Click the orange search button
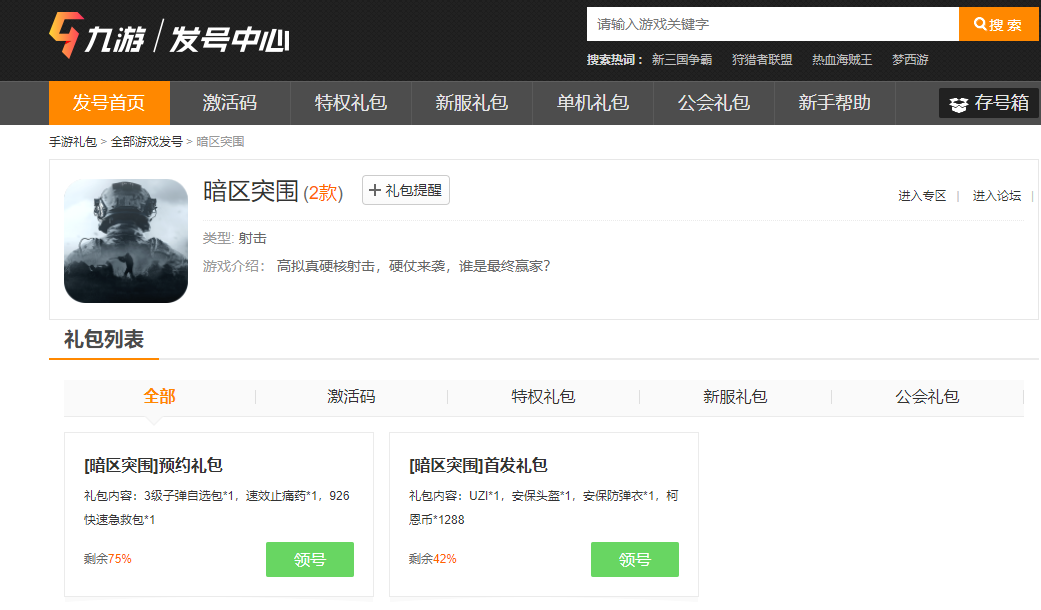 coord(997,24)
